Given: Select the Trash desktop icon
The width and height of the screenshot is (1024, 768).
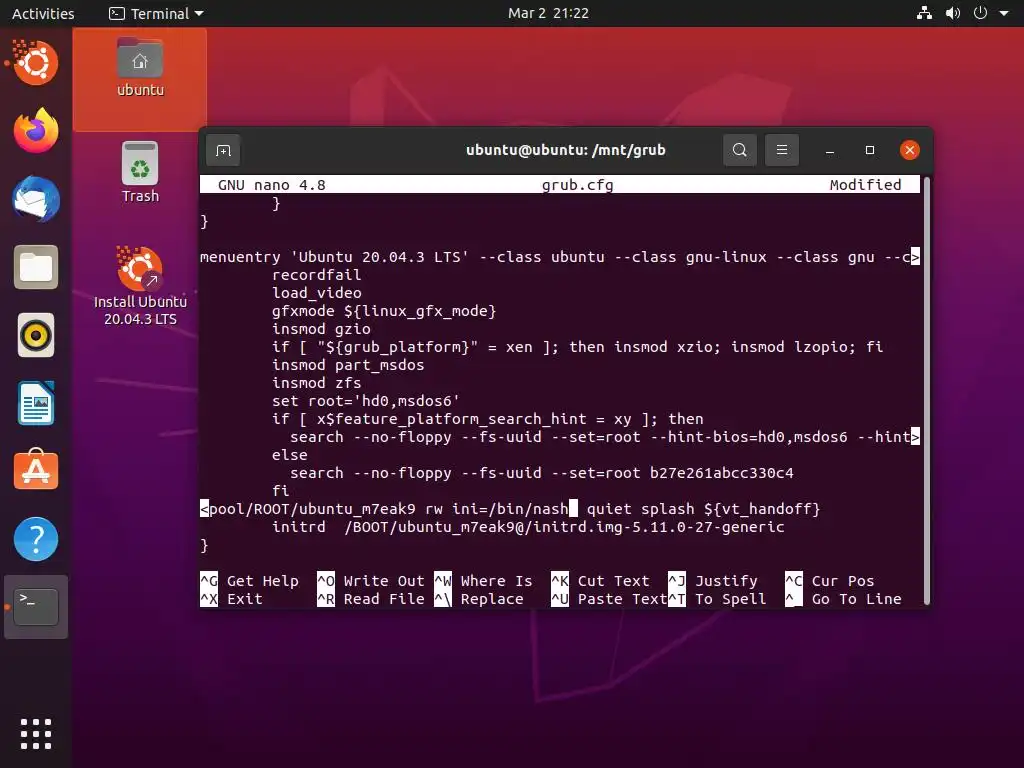Looking at the screenshot, I should 140,172.
